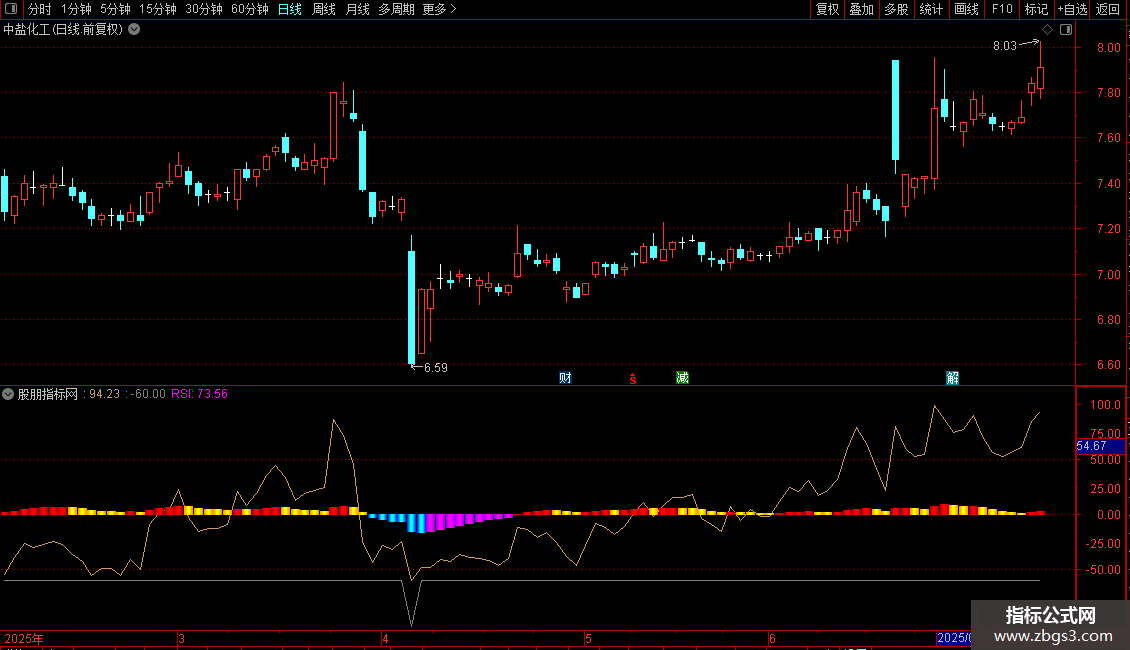Switch to 分时 intraday view
1130x650 pixels.
(x=40, y=9)
